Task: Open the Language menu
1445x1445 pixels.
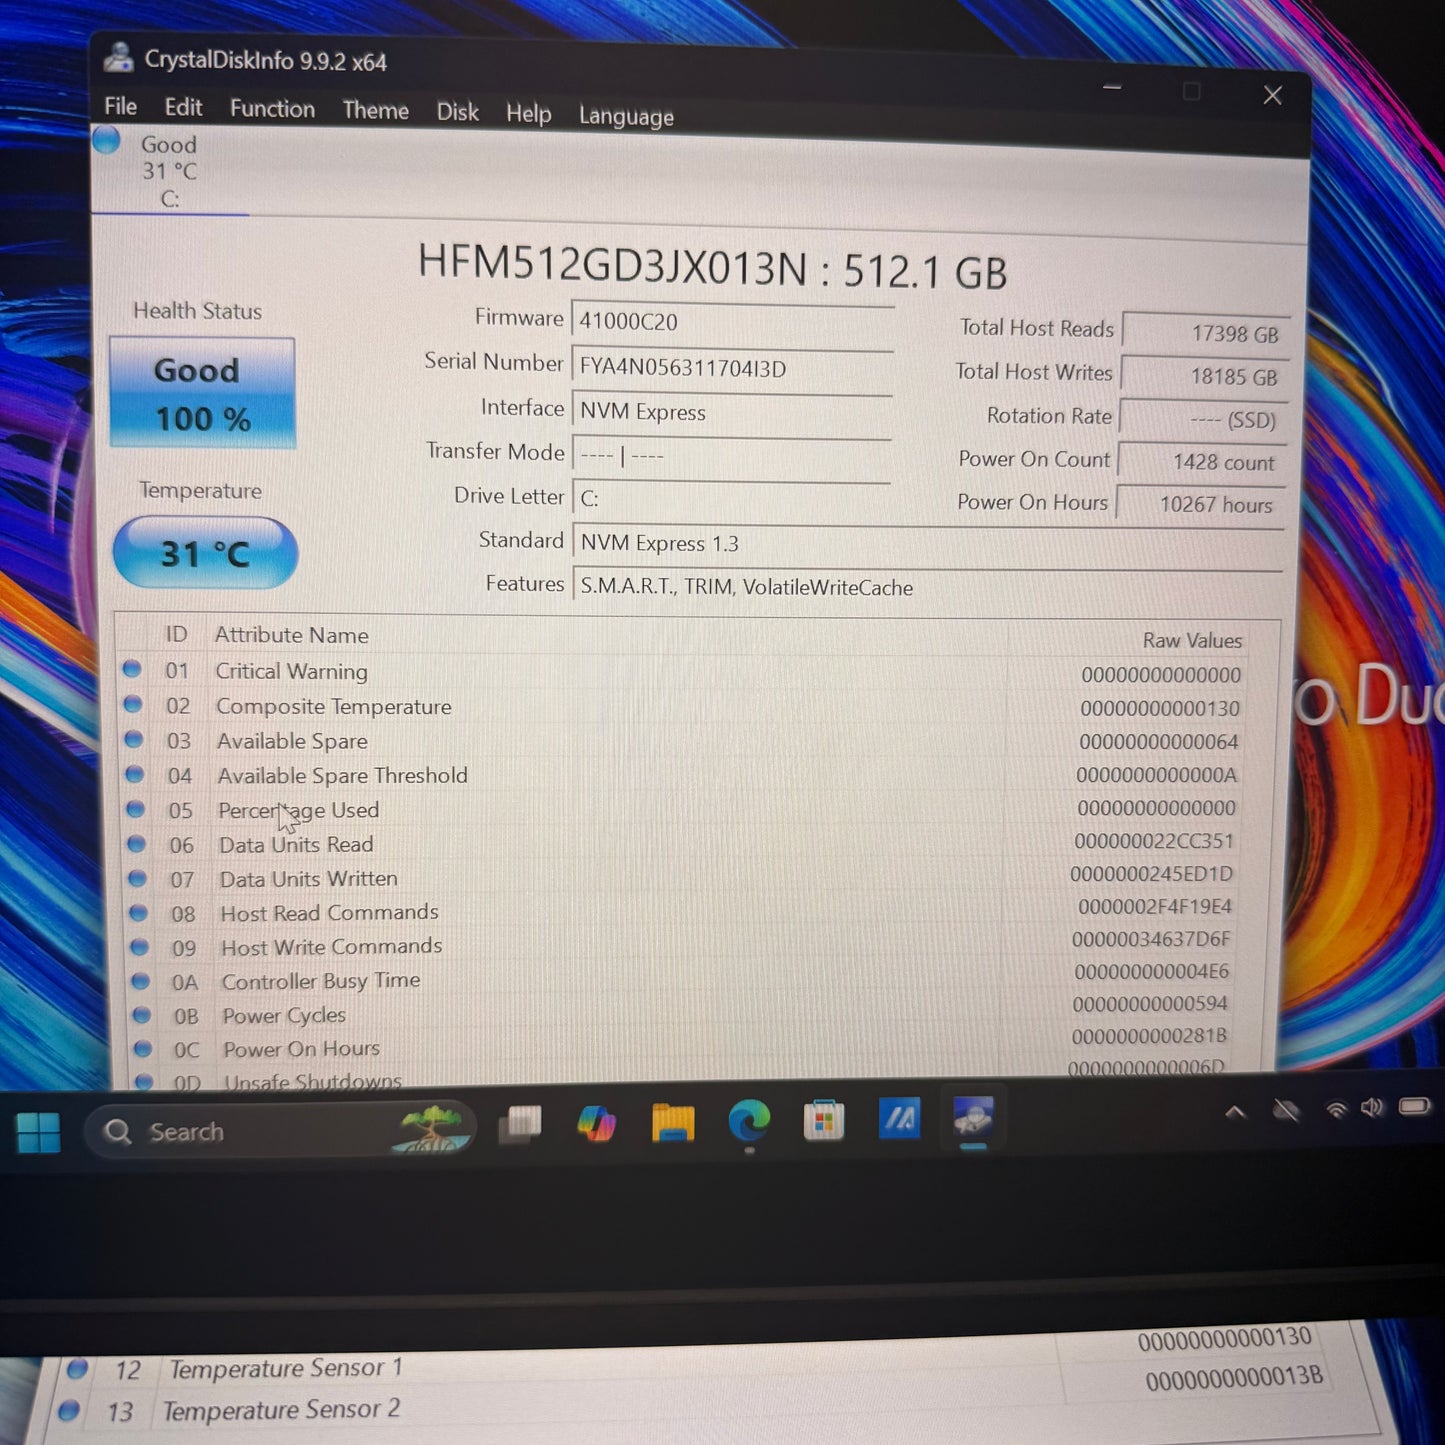Action: (626, 117)
